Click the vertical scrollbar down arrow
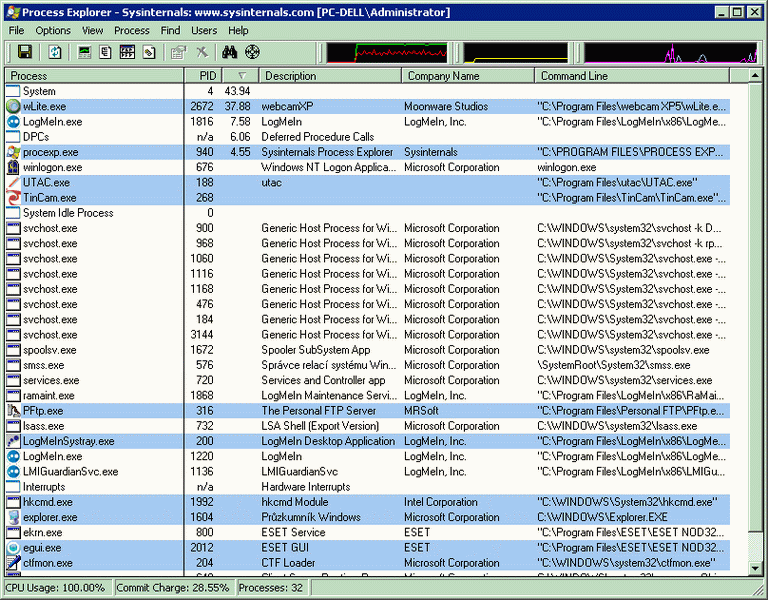This screenshot has width=768, height=600. (755, 568)
